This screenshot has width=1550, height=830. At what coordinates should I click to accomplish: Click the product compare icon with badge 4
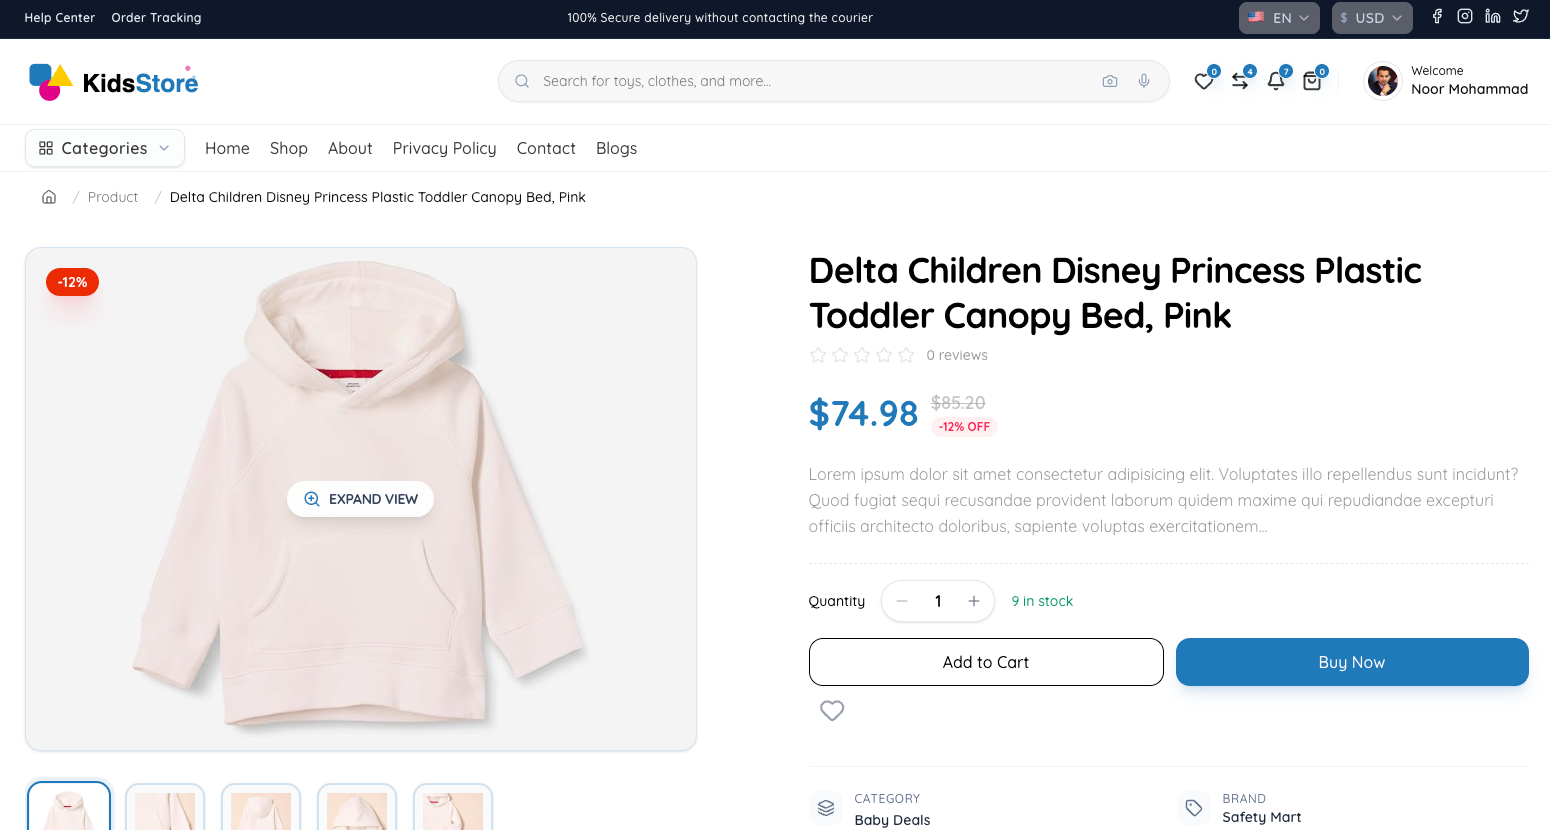[x=1241, y=81]
